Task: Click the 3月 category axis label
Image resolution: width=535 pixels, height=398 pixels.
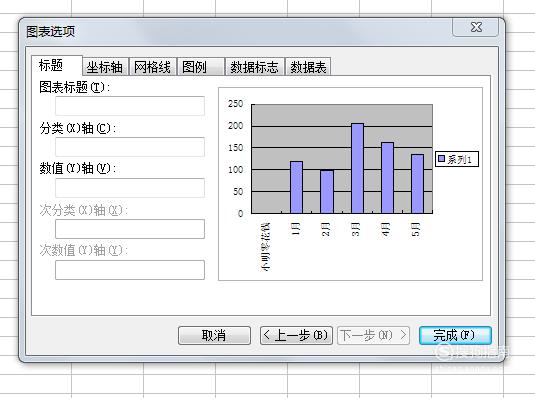Action: point(356,229)
